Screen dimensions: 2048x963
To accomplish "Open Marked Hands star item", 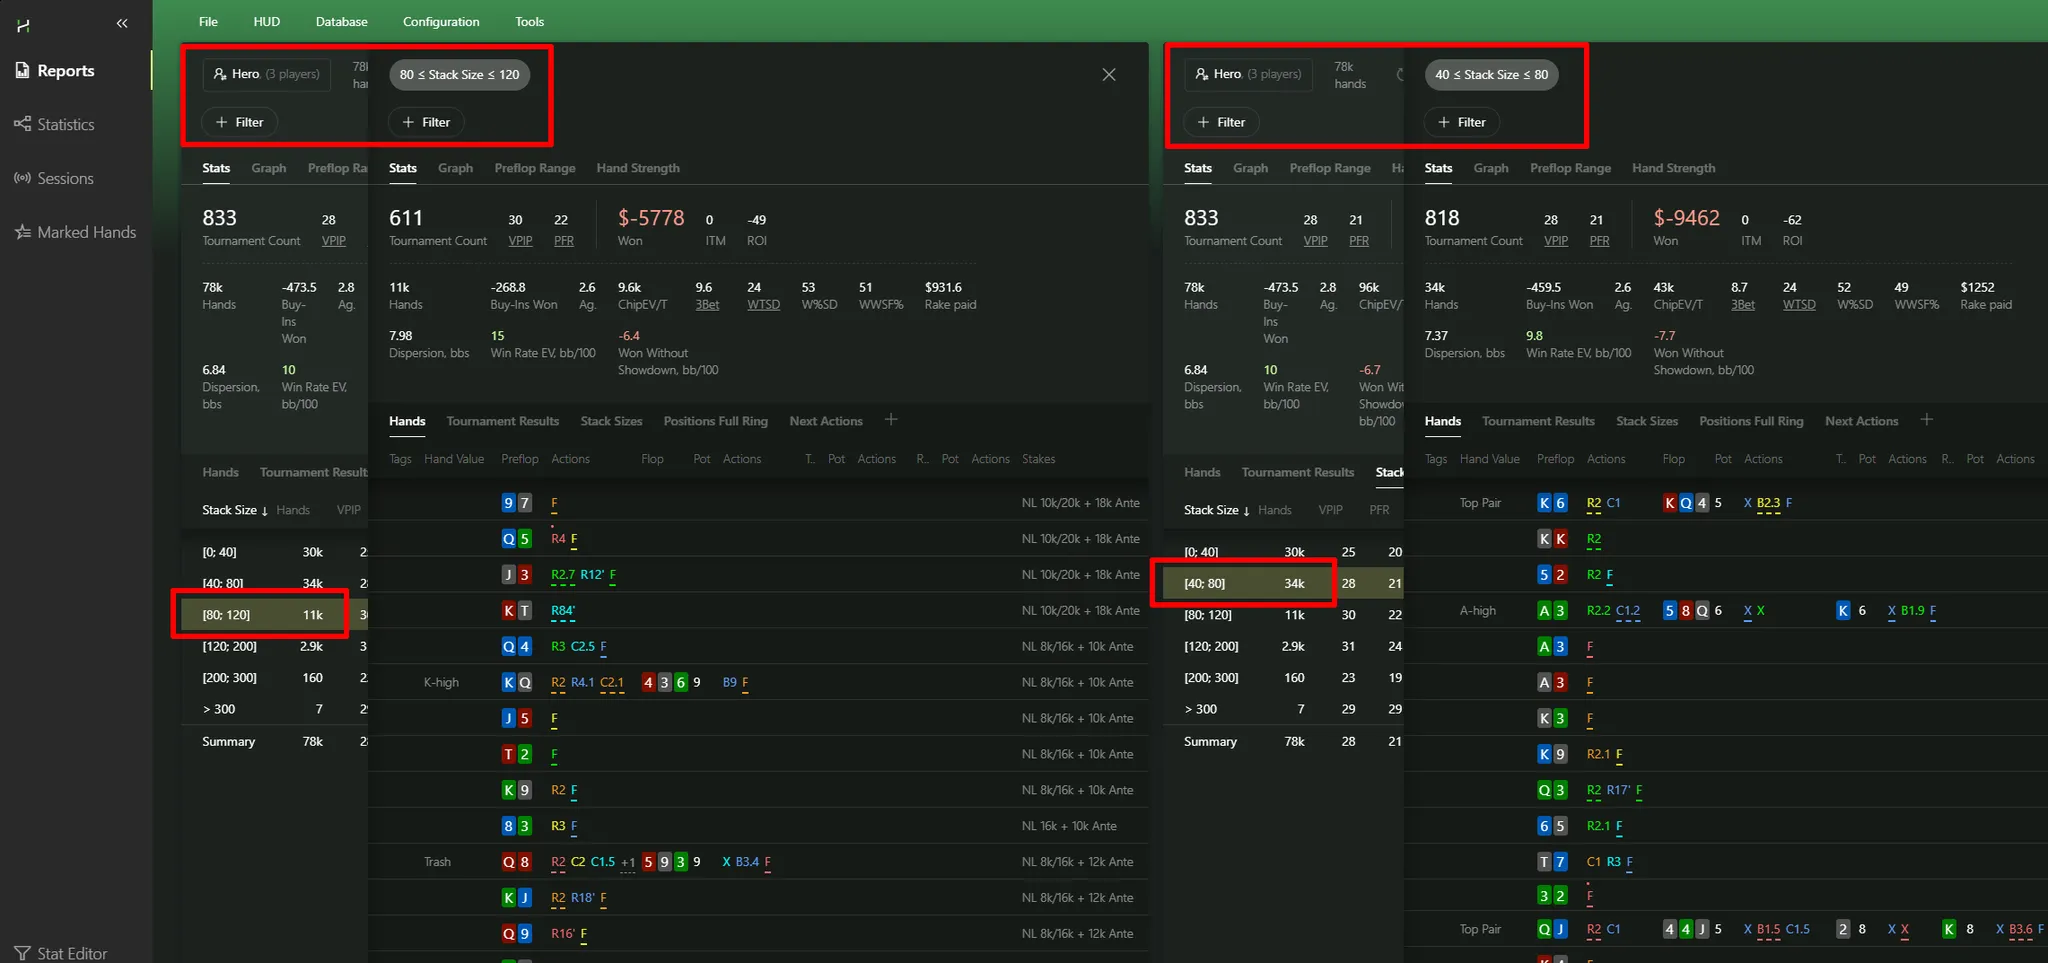I will (x=75, y=233).
